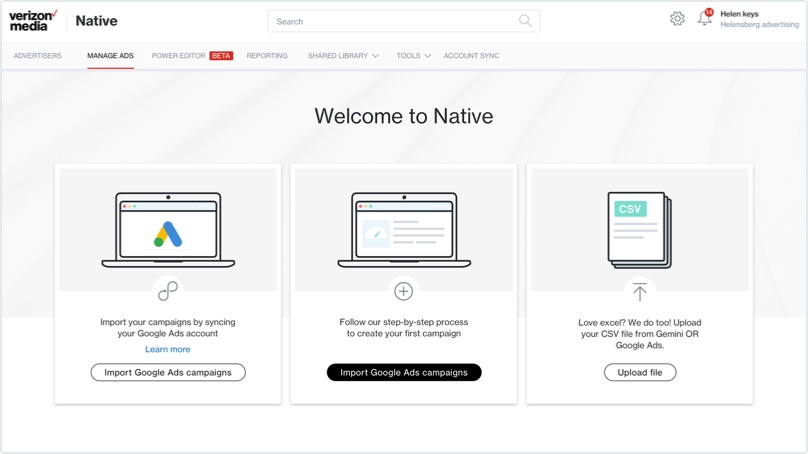Image resolution: width=808 pixels, height=454 pixels.
Task: Click the campaign dashboard laptop illustration
Action: [x=404, y=230]
